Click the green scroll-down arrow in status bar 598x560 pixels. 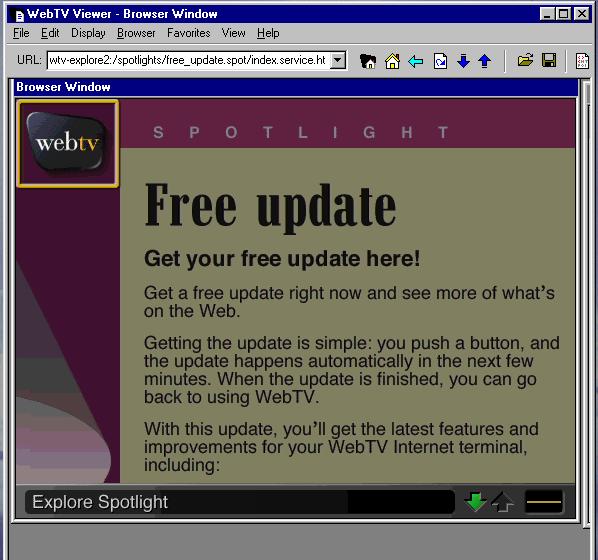point(475,502)
